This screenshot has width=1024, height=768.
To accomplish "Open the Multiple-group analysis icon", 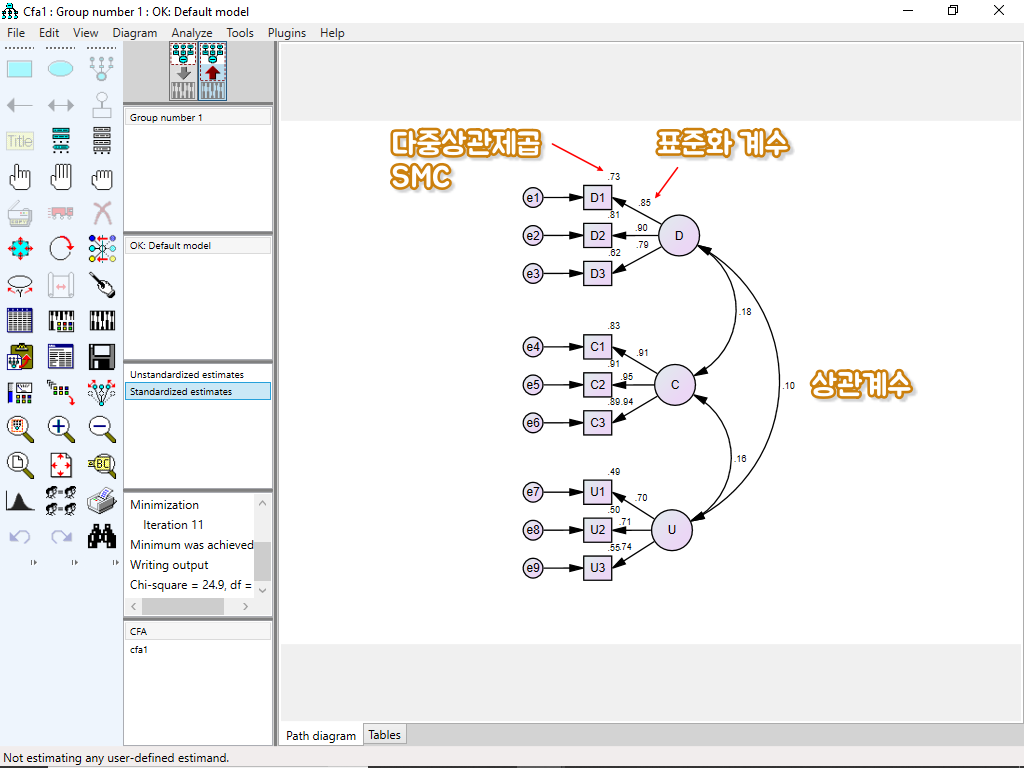I will (x=61, y=501).
